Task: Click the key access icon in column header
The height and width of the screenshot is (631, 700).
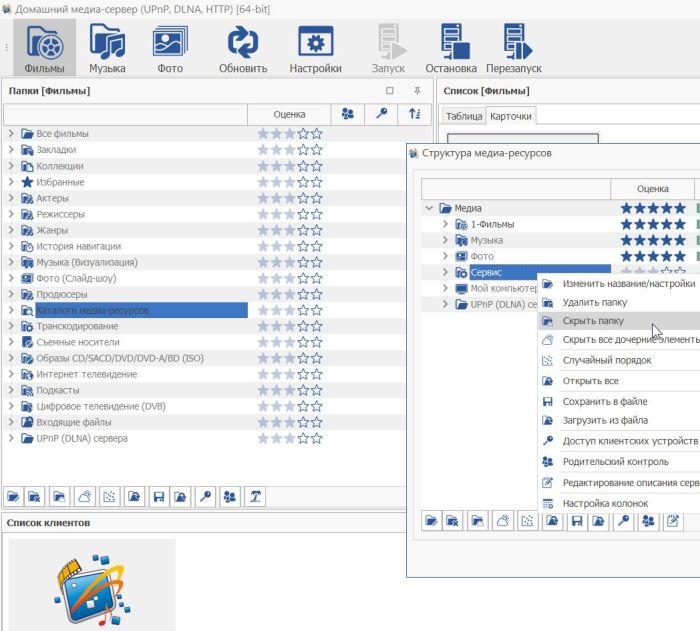Action: [x=381, y=114]
